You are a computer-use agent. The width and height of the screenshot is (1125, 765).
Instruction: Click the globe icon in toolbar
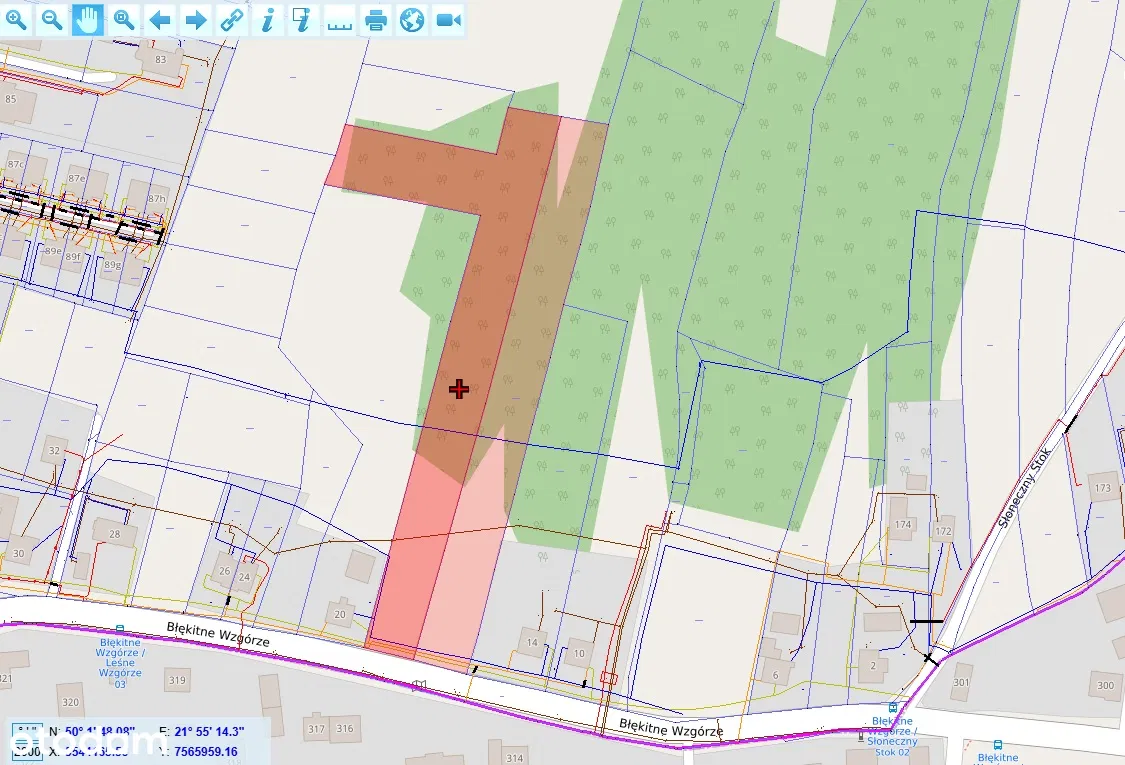click(x=411, y=19)
